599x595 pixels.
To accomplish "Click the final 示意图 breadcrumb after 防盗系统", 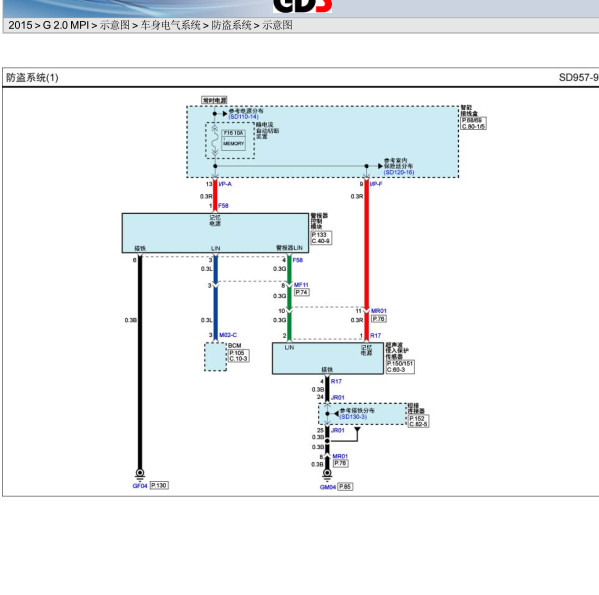I will tap(277, 25).
